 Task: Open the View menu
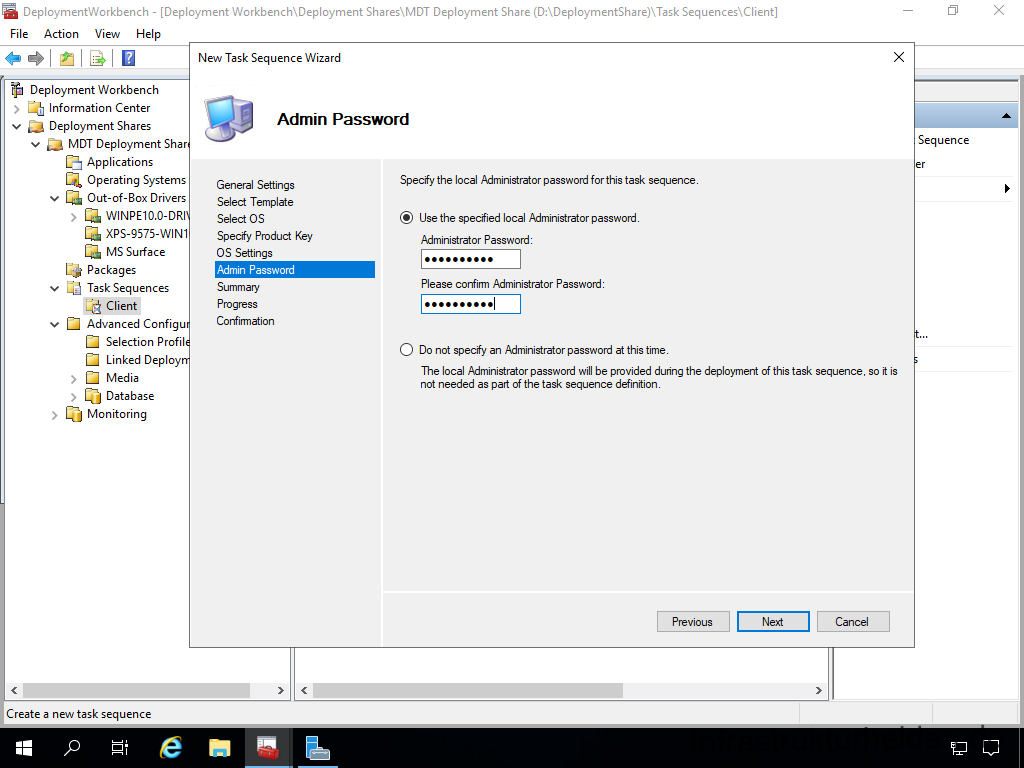pyautogui.click(x=107, y=34)
